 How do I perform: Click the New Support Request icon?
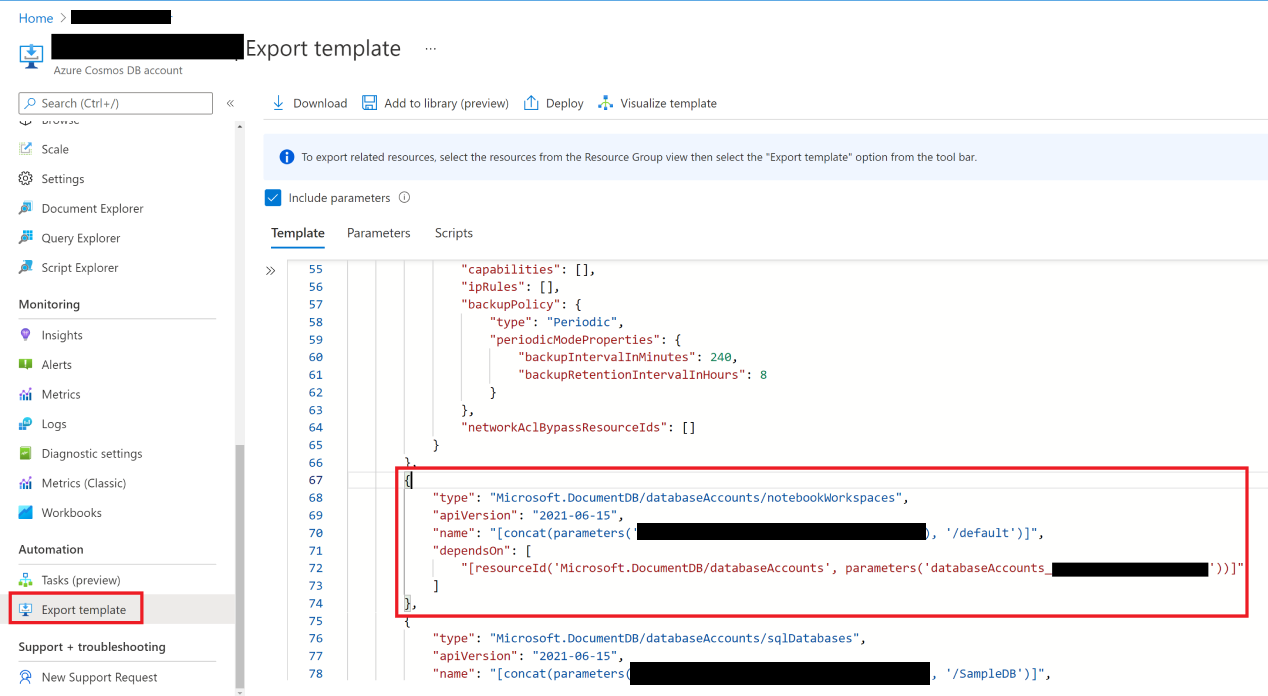(x=26, y=677)
